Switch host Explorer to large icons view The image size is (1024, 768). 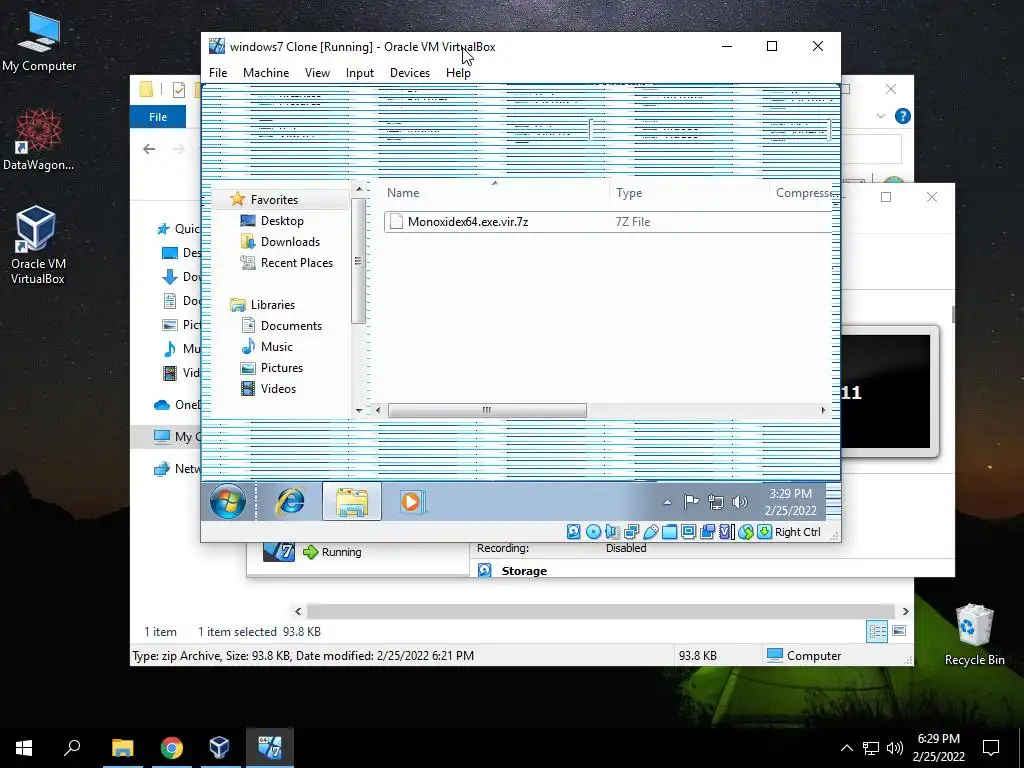point(899,631)
